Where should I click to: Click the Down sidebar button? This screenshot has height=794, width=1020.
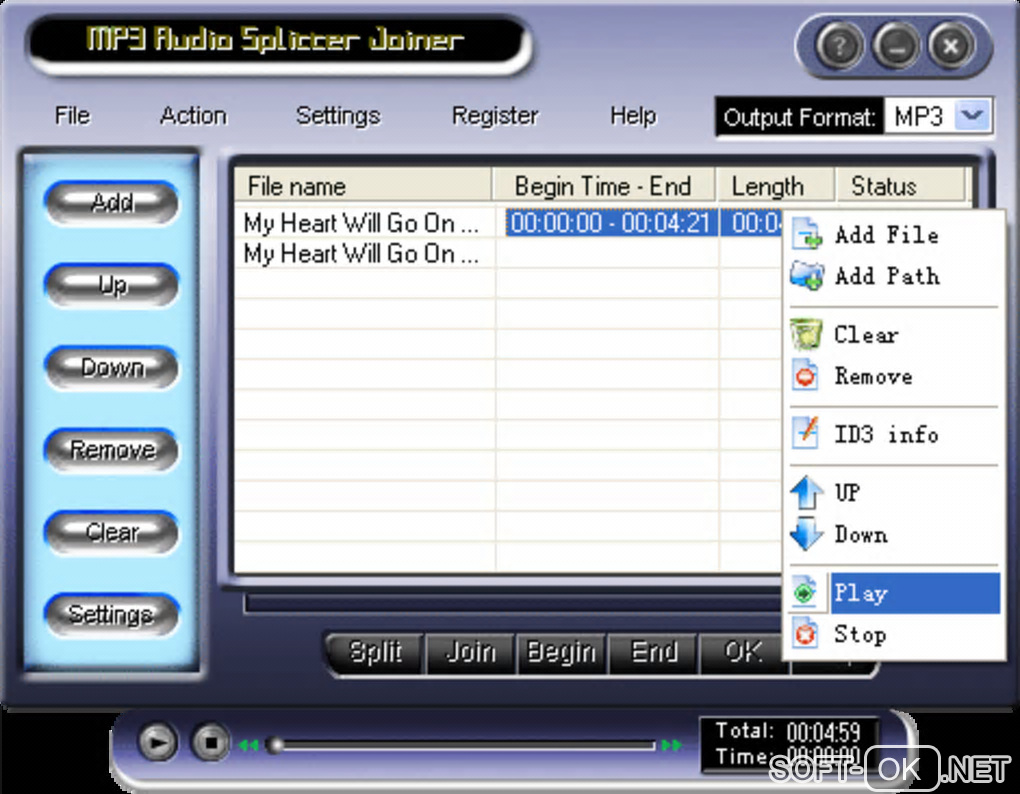(111, 367)
